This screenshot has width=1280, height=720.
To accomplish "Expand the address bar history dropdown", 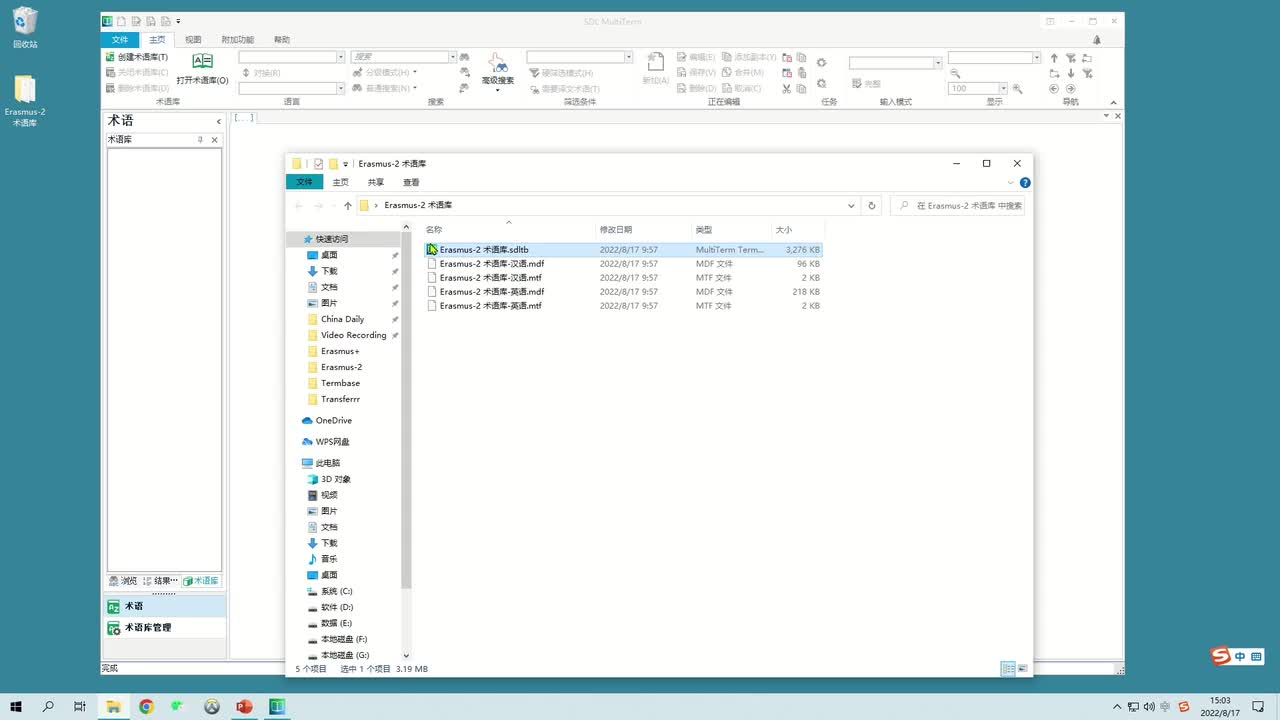I will [x=851, y=206].
